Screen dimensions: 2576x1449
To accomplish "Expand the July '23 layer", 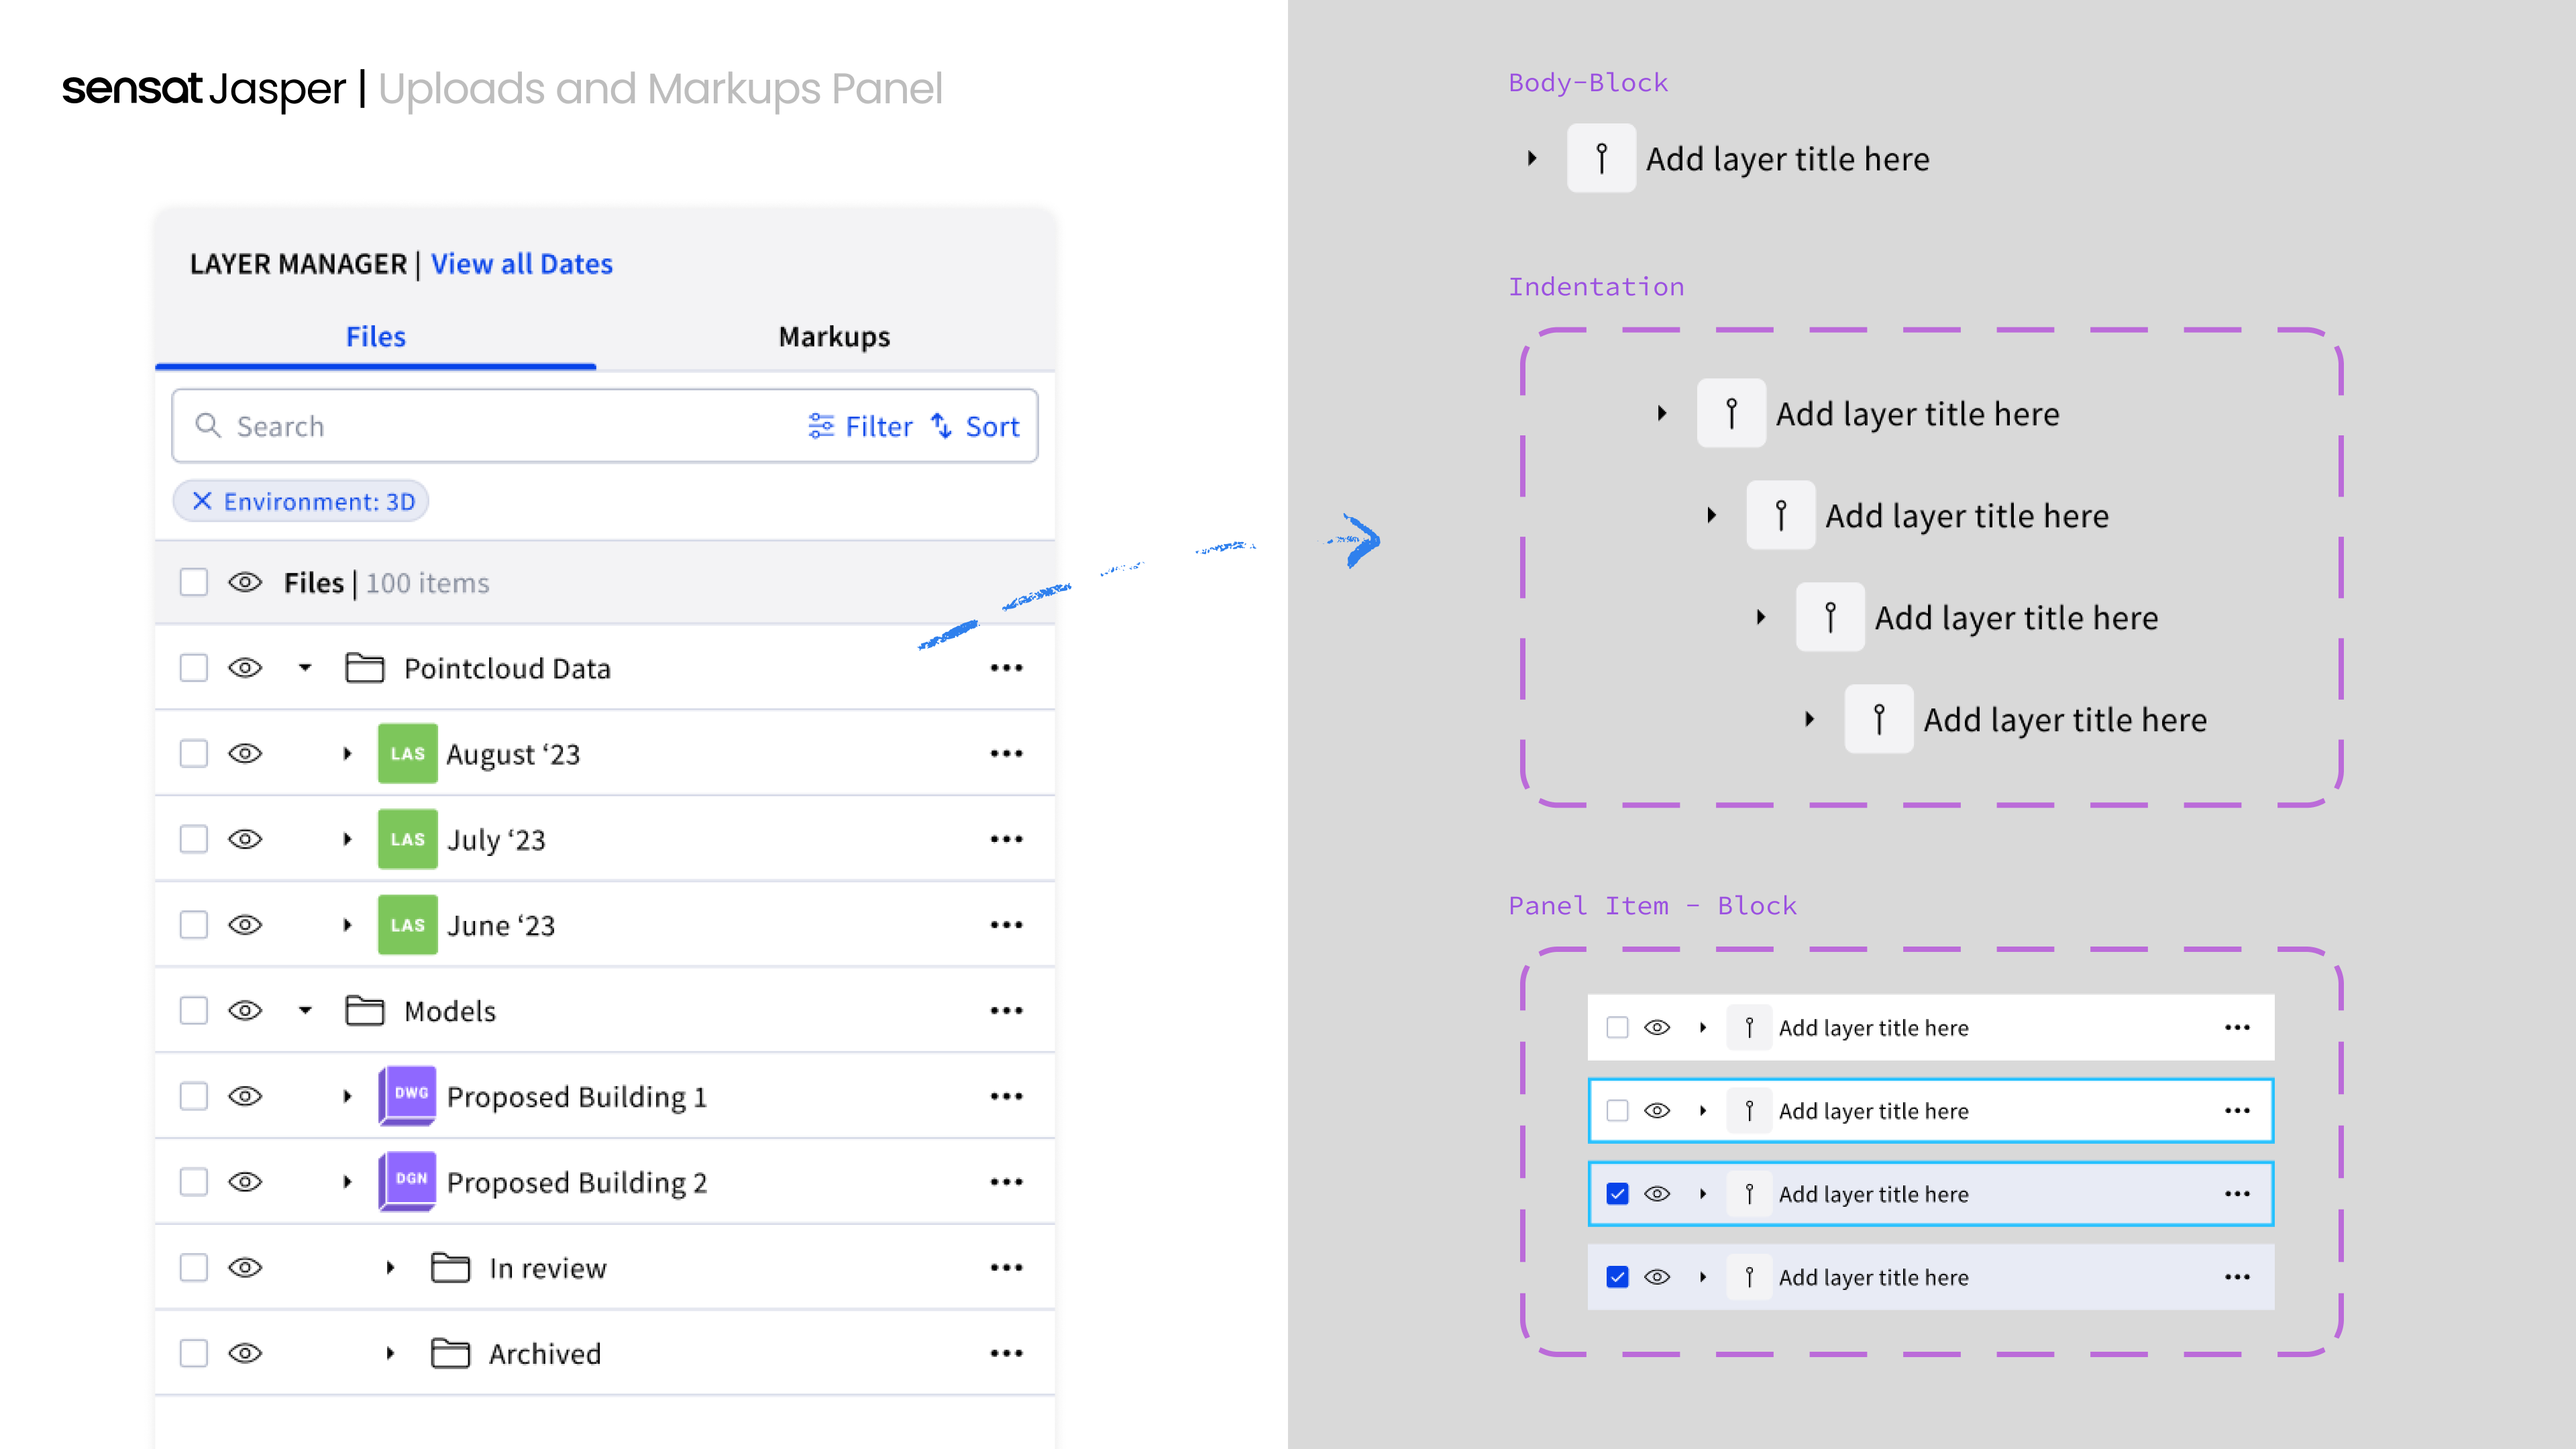I will (347, 839).
